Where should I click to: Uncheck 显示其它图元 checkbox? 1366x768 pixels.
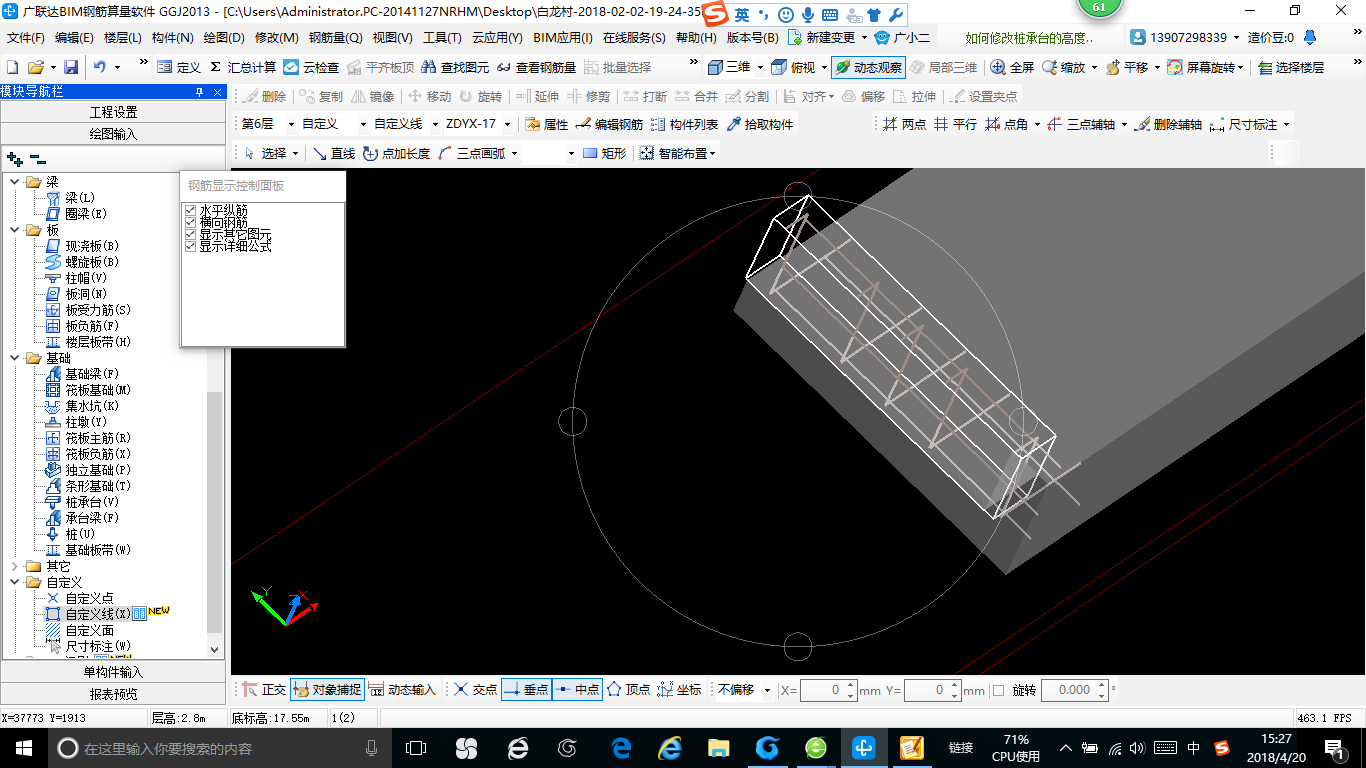[190, 234]
